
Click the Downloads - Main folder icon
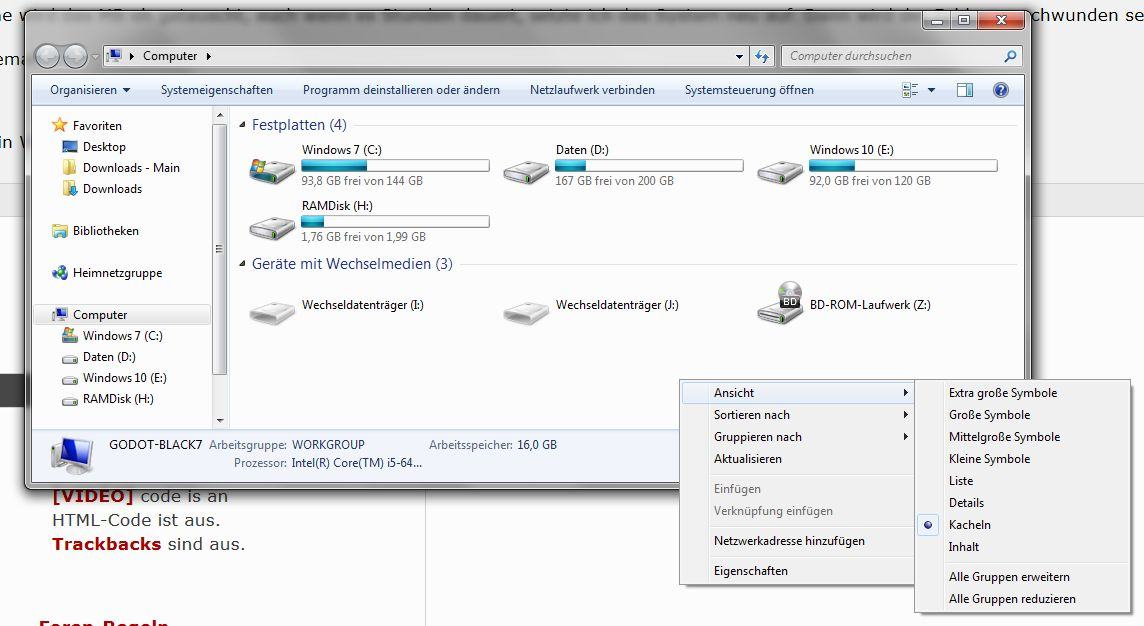[70, 168]
